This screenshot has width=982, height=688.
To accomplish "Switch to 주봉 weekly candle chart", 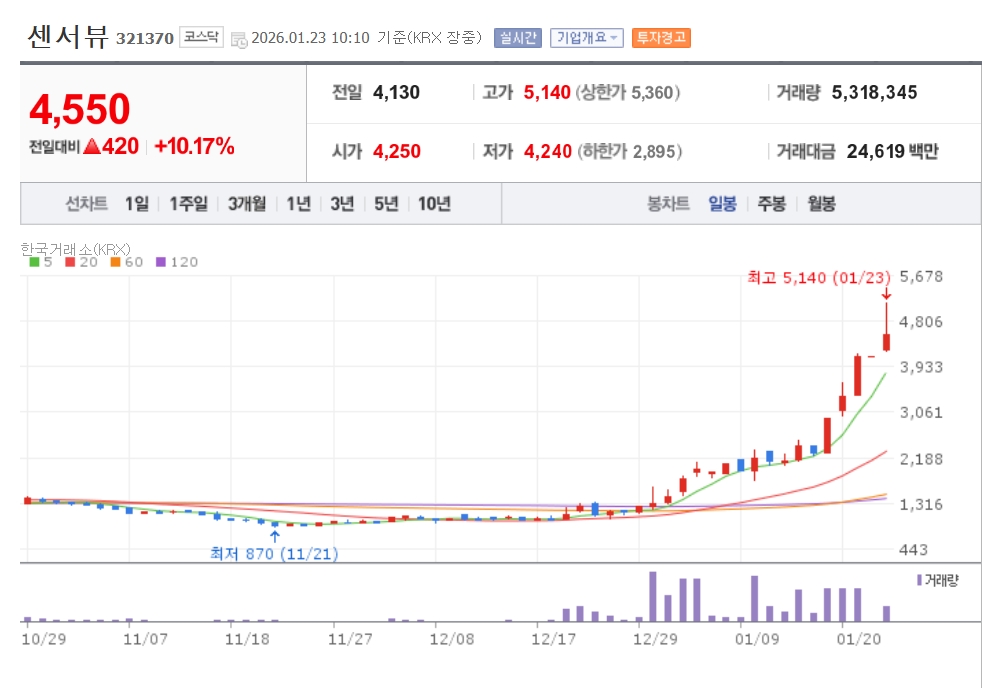I will tap(771, 204).
